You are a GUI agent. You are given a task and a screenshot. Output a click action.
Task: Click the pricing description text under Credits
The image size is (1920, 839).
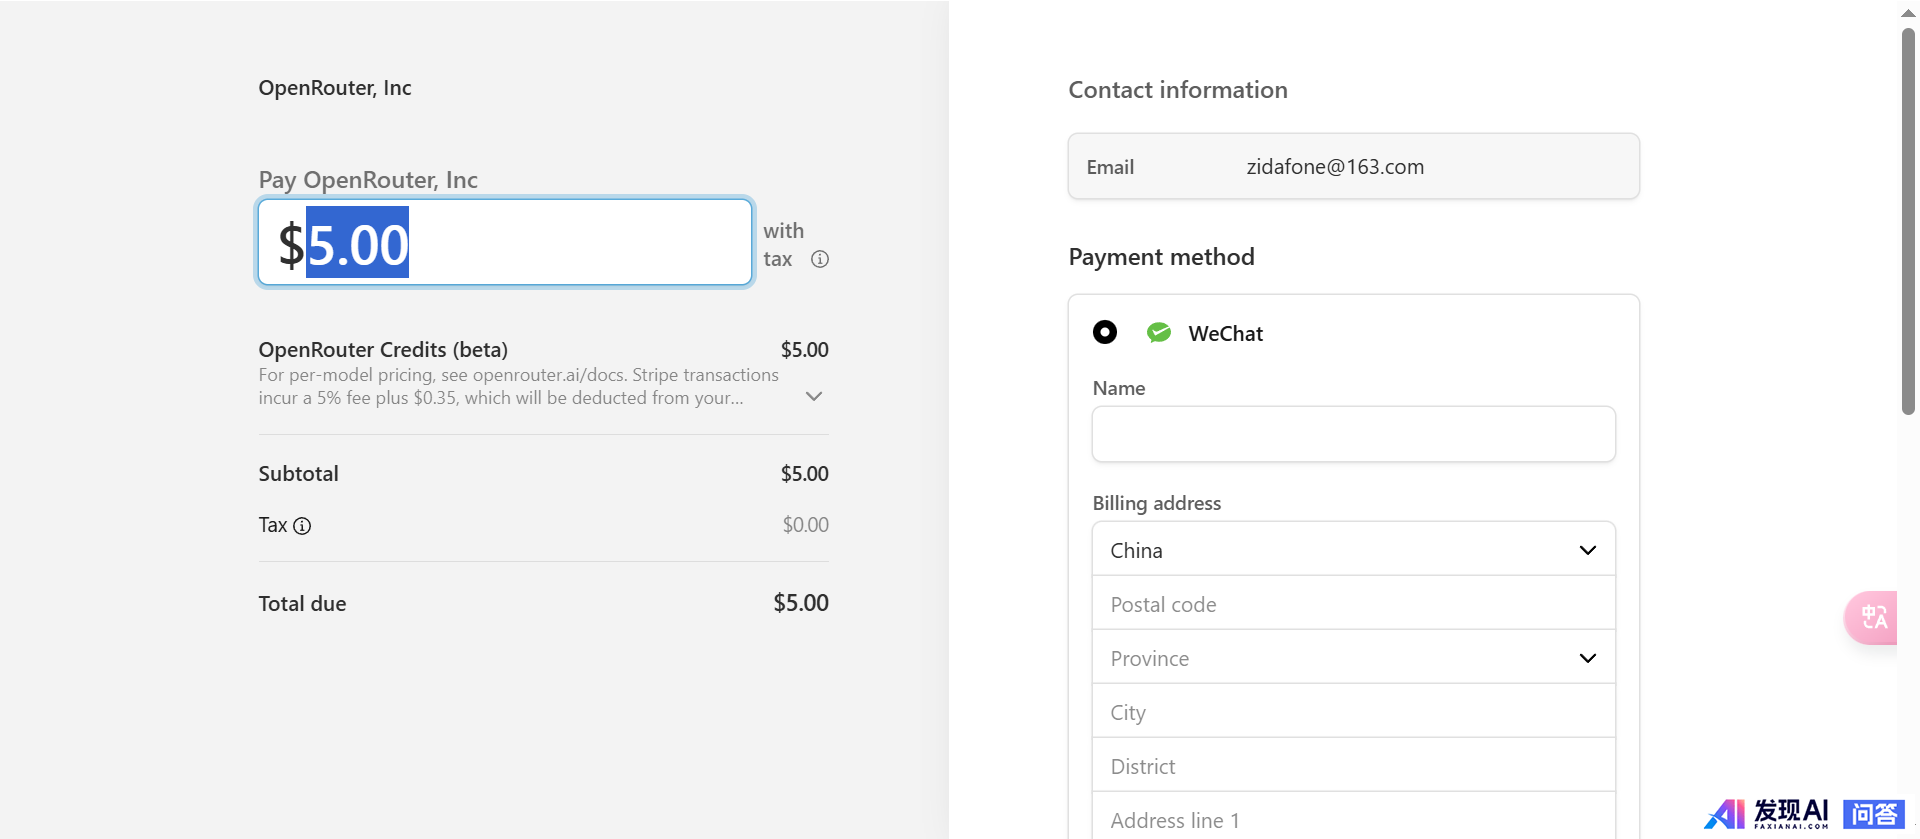coord(518,386)
